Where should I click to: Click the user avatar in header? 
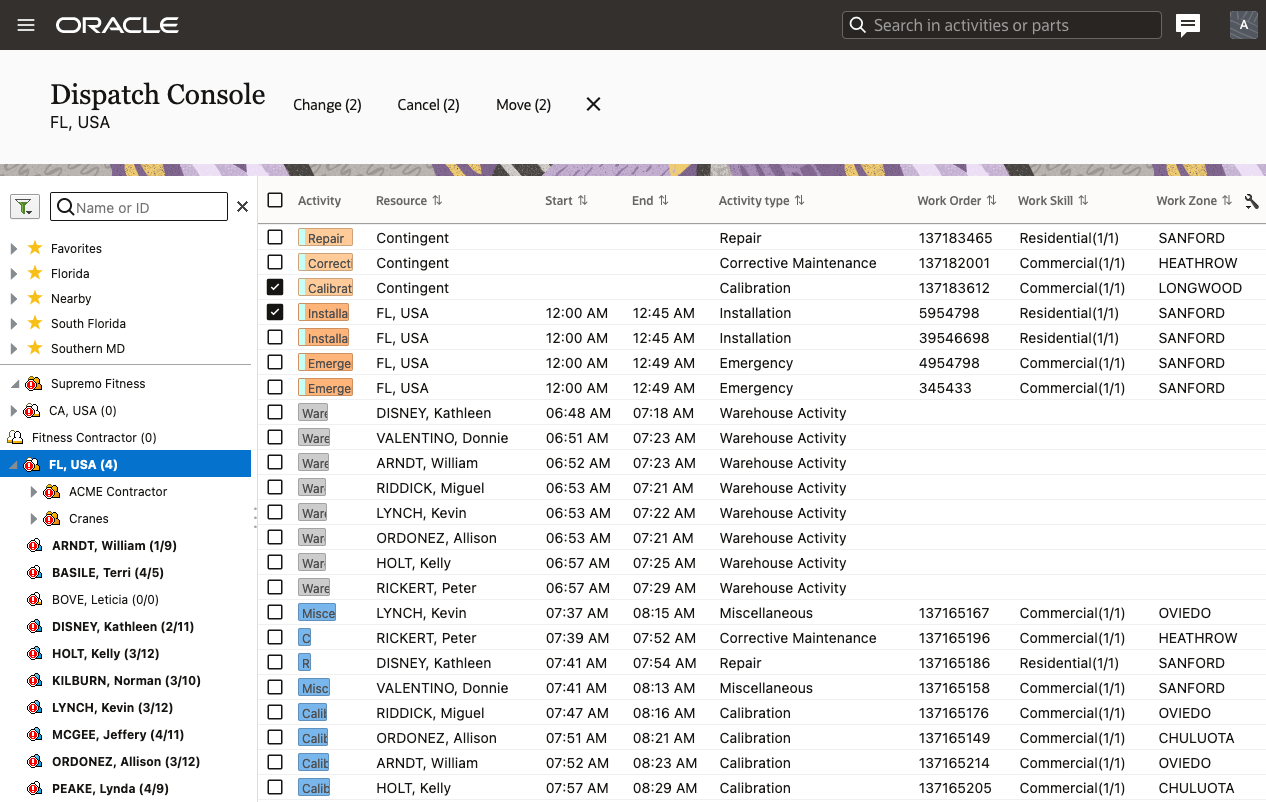(1243, 25)
